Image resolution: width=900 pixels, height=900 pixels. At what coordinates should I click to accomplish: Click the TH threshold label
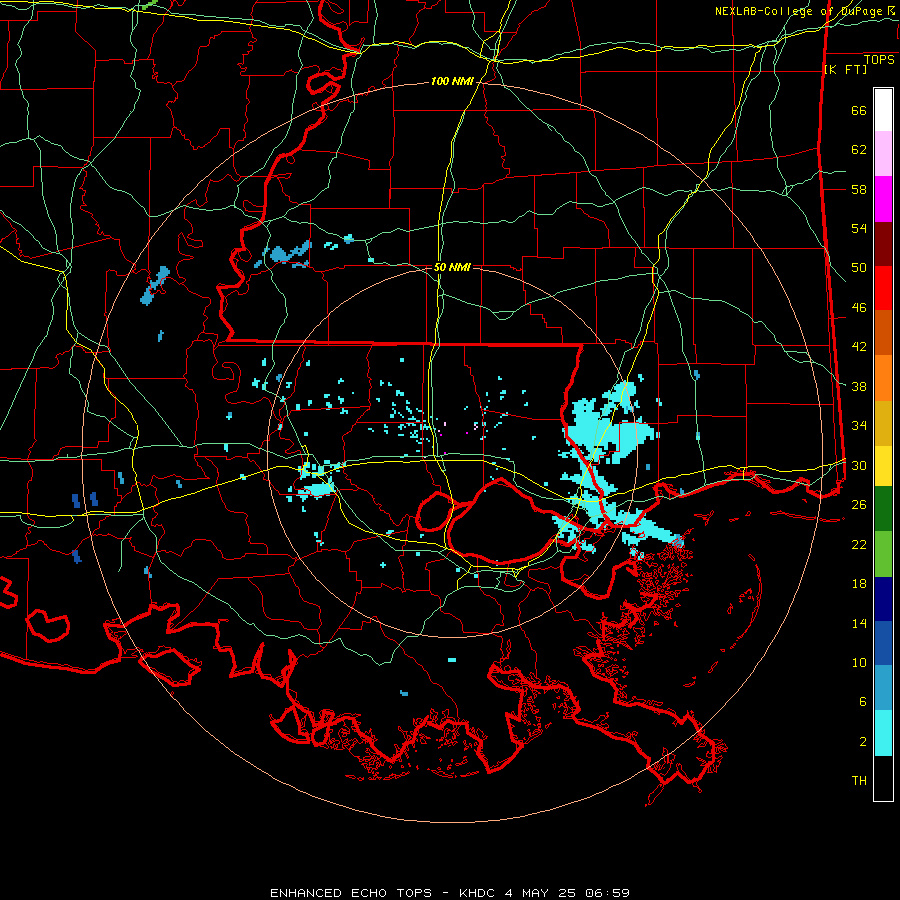click(x=859, y=781)
